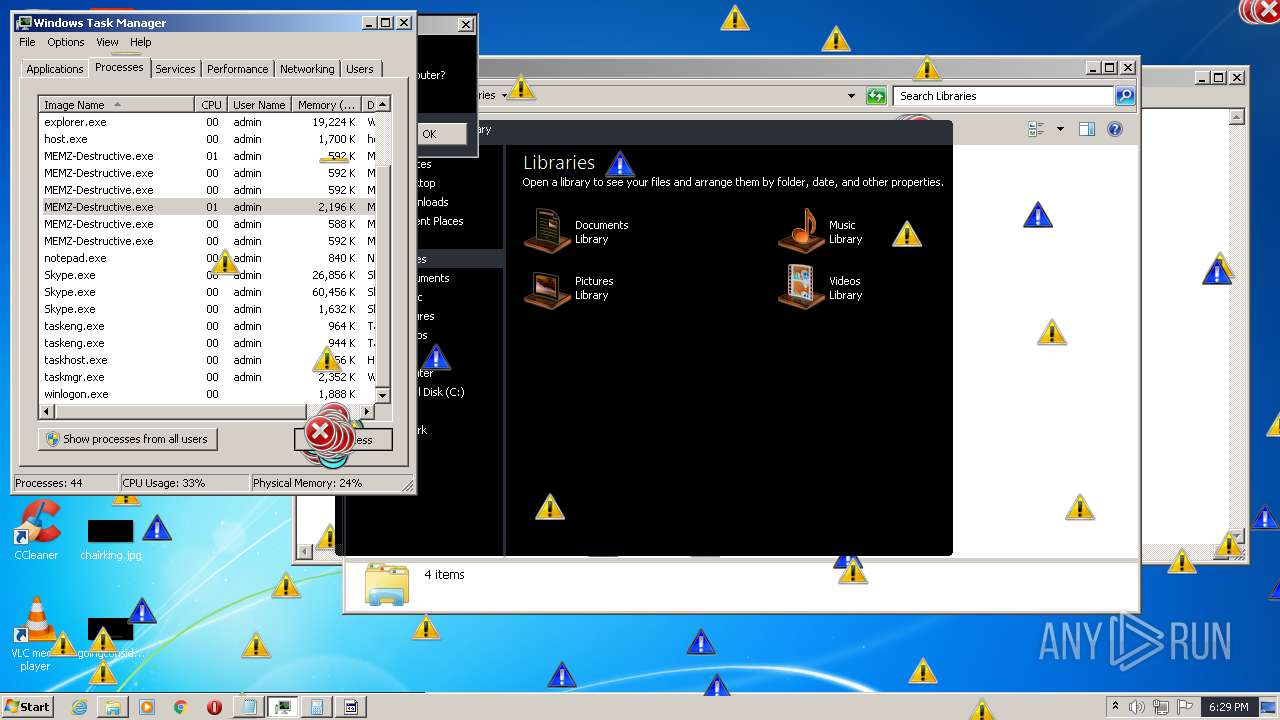The image size is (1280, 720).
Task: Click the shield icon on Show processes button
Action: [x=53, y=439]
